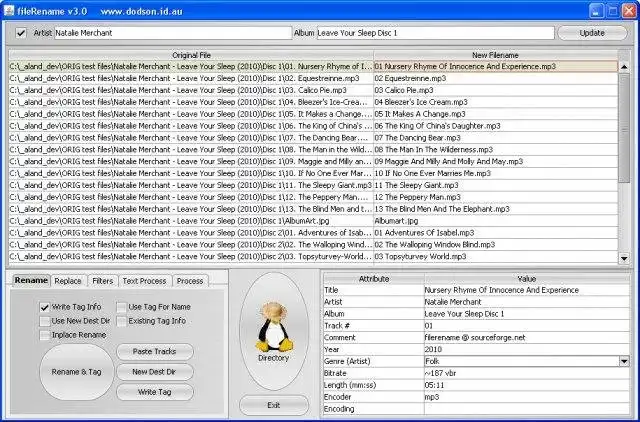Click the Encoder value 'mp3'

(527, 397)
